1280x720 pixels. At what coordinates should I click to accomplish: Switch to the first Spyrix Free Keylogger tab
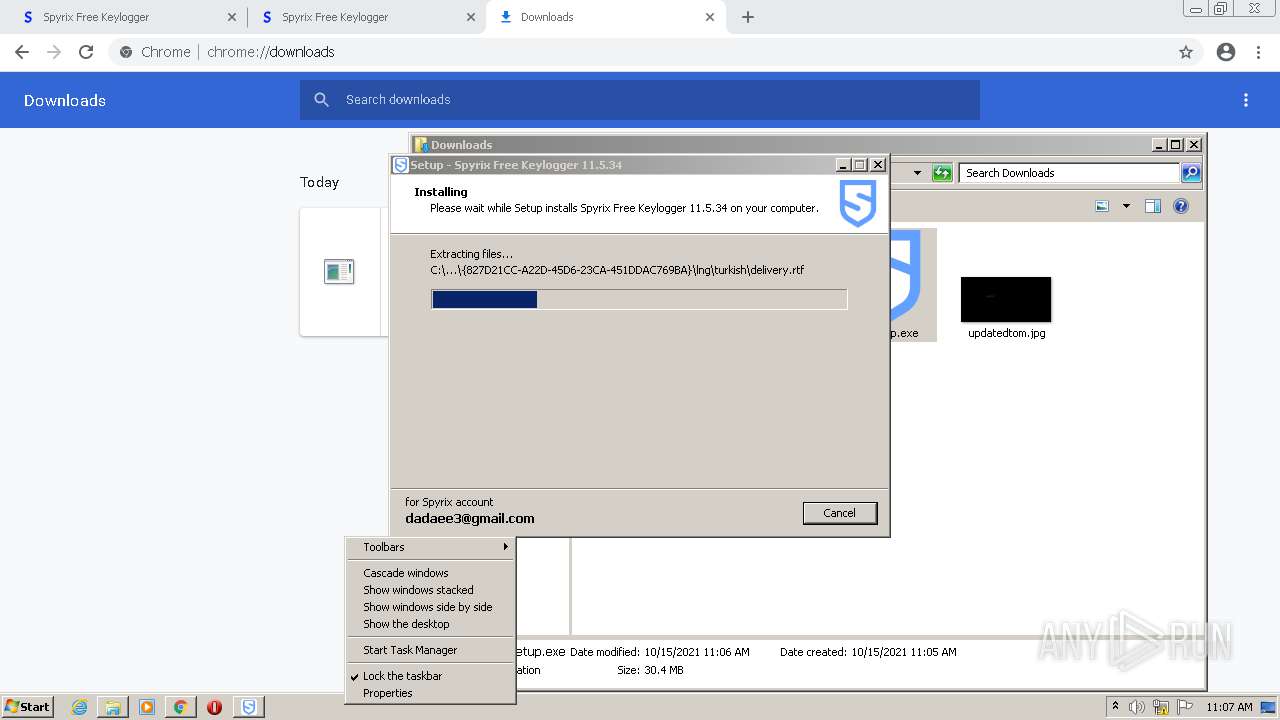[x=127, y=17]
